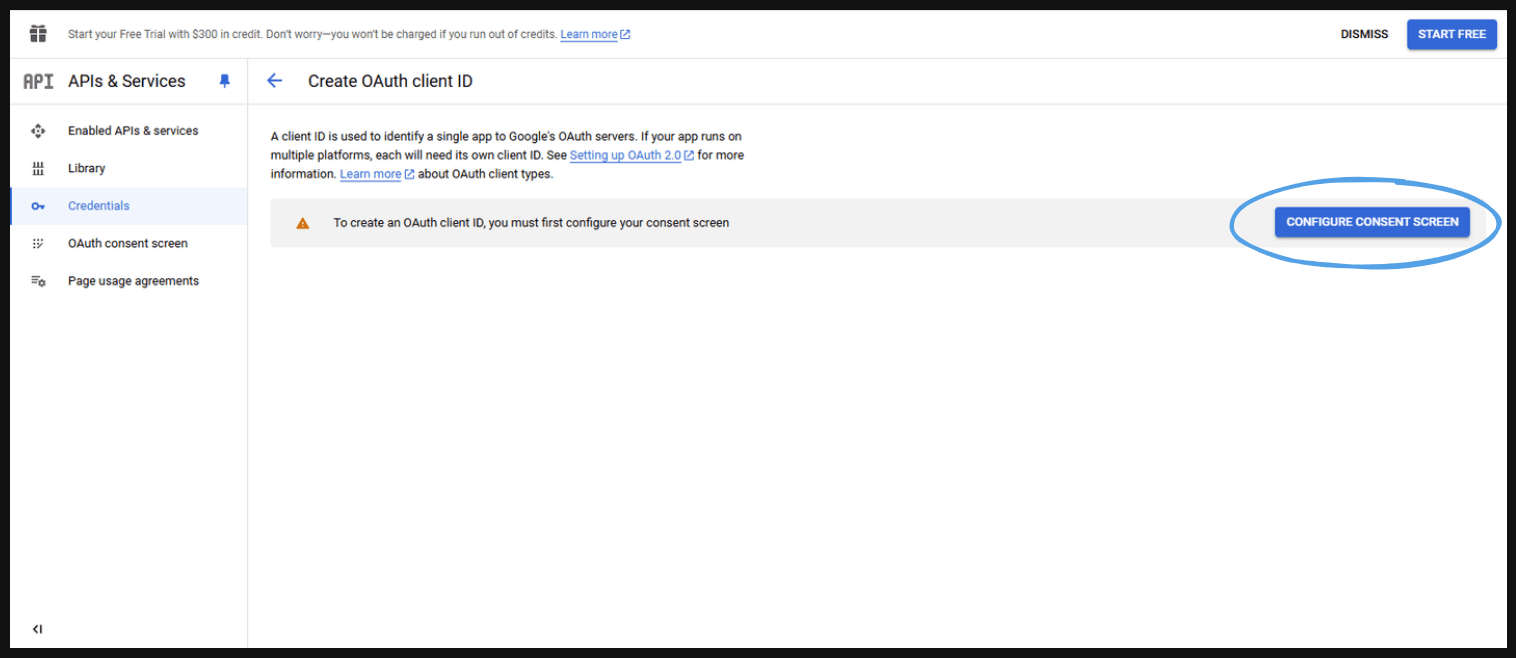Click the Library sidebar icon
1516x658 pixels.
tap(38, 168)
